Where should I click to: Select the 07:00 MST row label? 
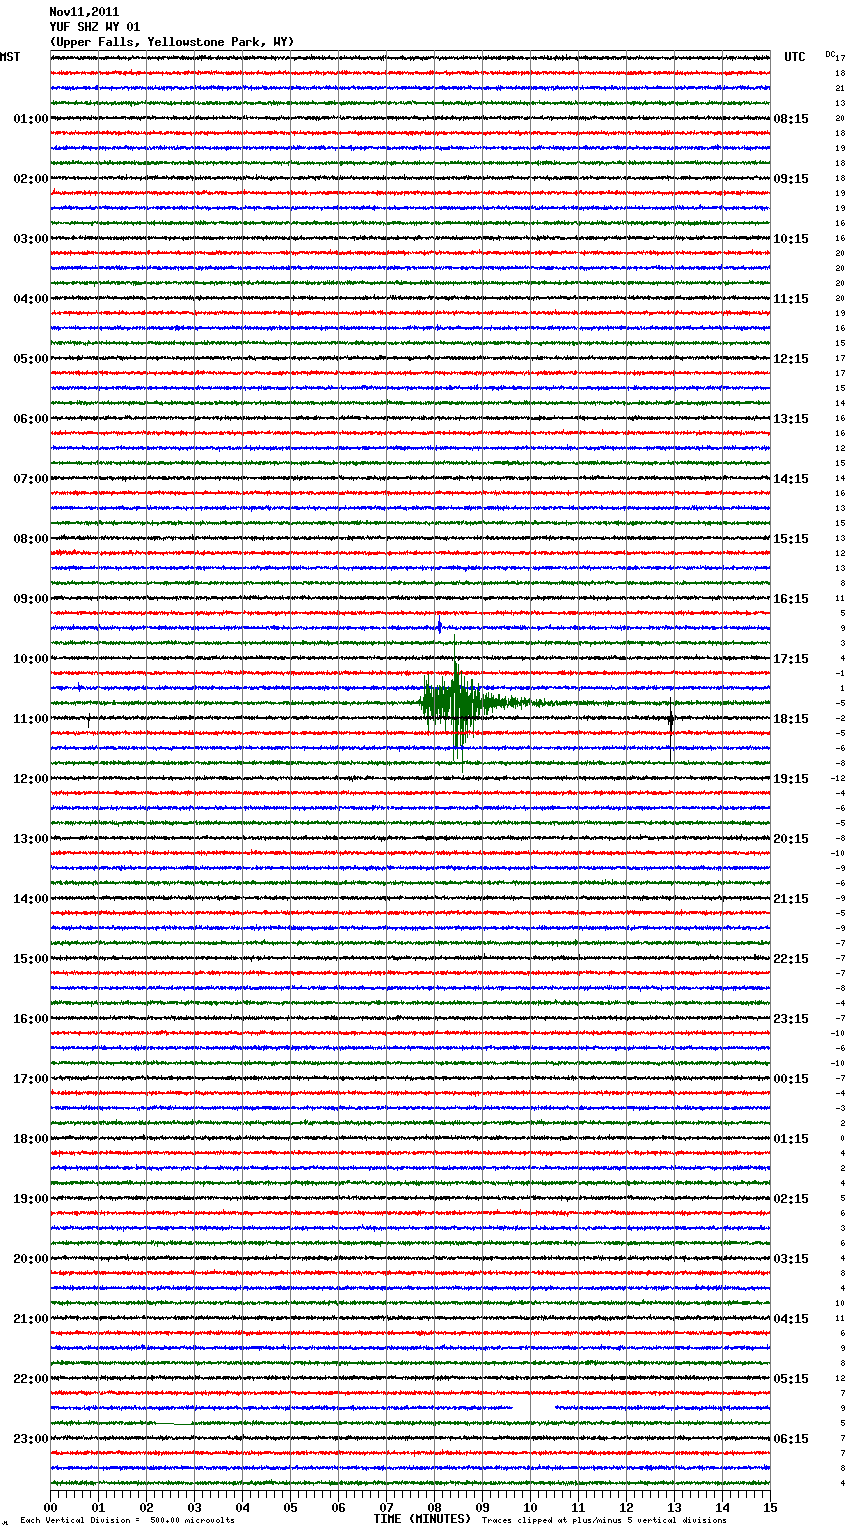[x=31, y=479]
